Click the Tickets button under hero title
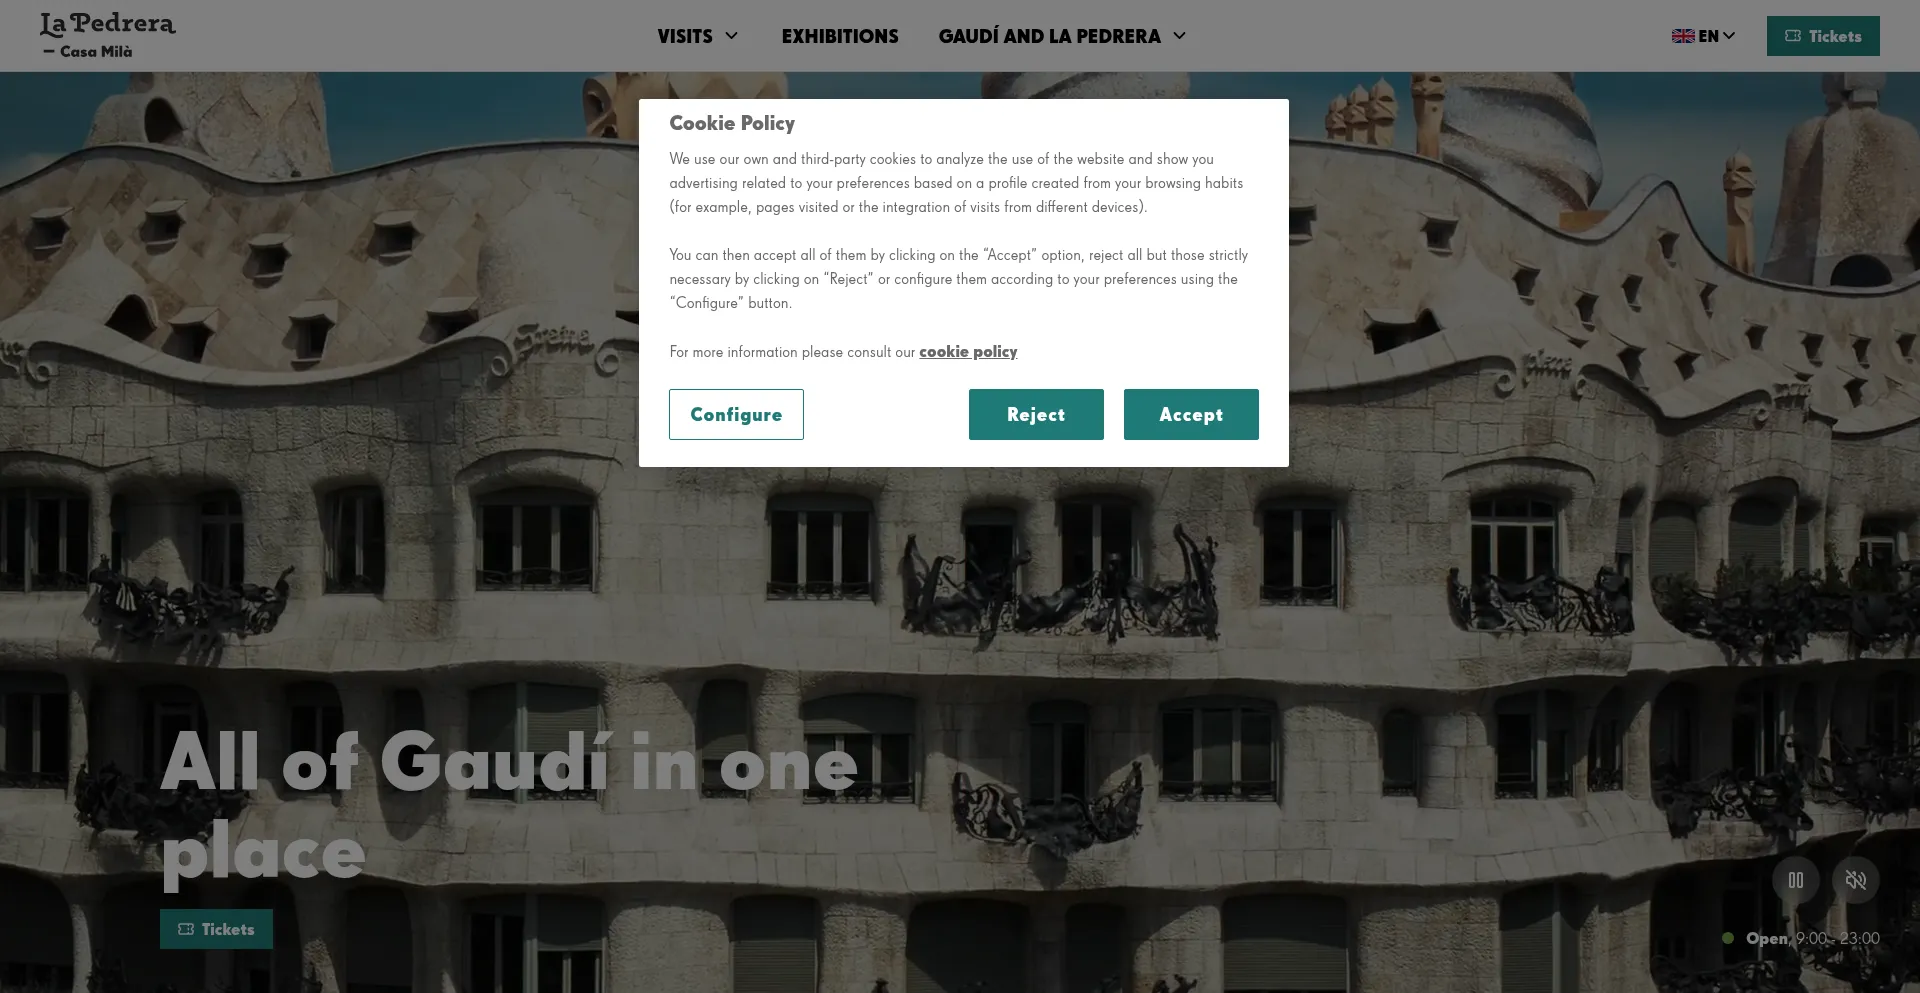The width and height of the screenshot is (1920, 993). pyautogui.click(x=216, y=929)
